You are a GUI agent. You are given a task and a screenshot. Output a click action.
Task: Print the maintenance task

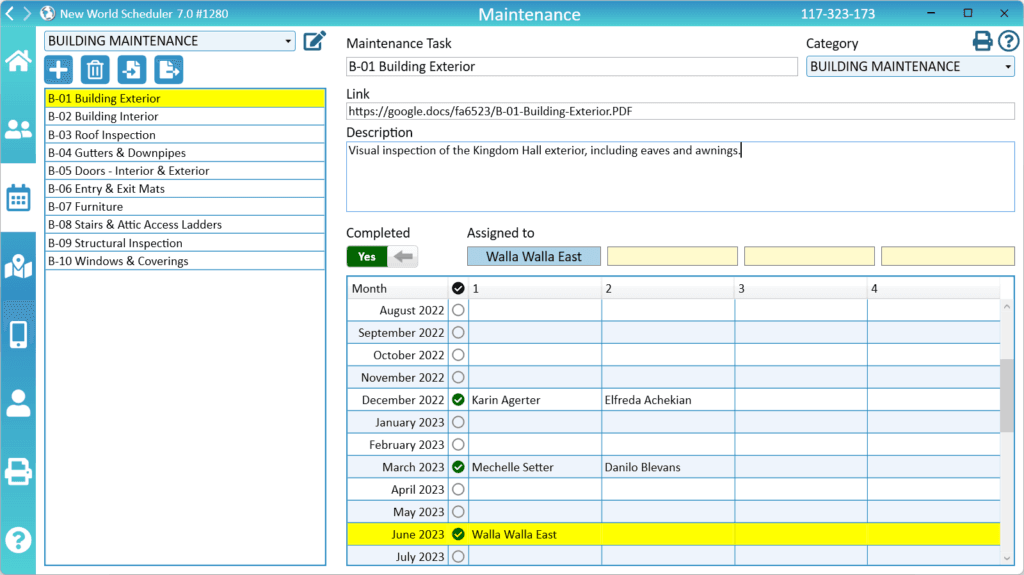coord(982,41)
